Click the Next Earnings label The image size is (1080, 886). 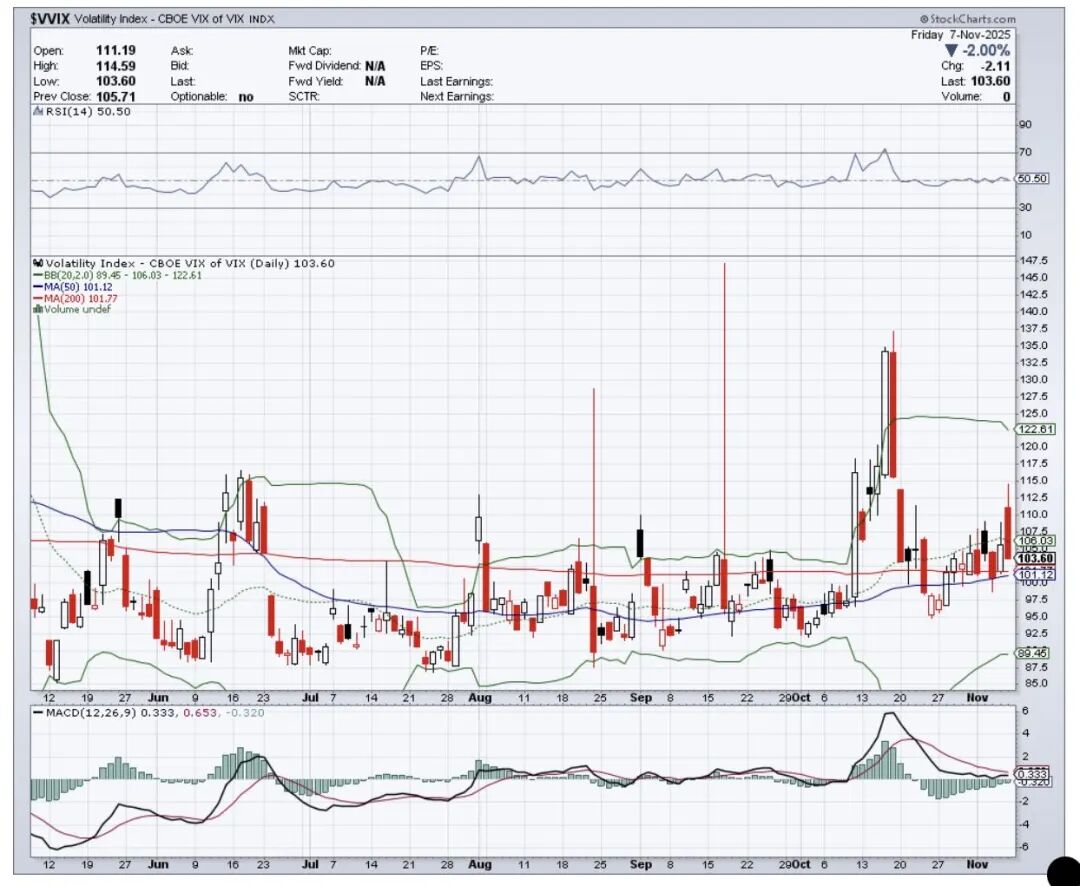pyautogui.click(x=457, y=96)
